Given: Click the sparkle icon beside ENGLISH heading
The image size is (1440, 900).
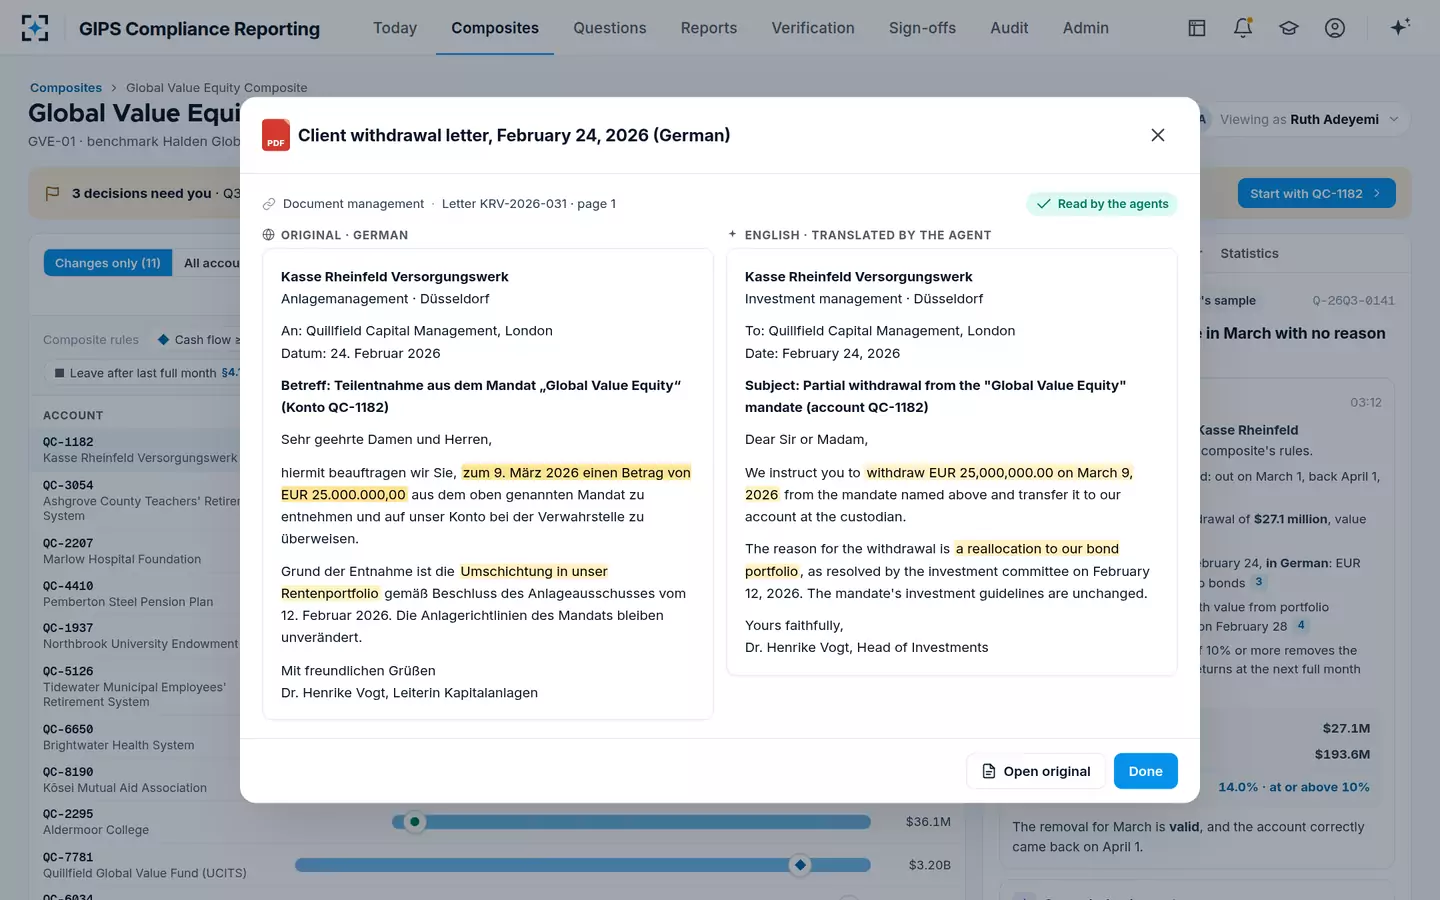Looking at the screenshot, I should click(x=732, y=234).
